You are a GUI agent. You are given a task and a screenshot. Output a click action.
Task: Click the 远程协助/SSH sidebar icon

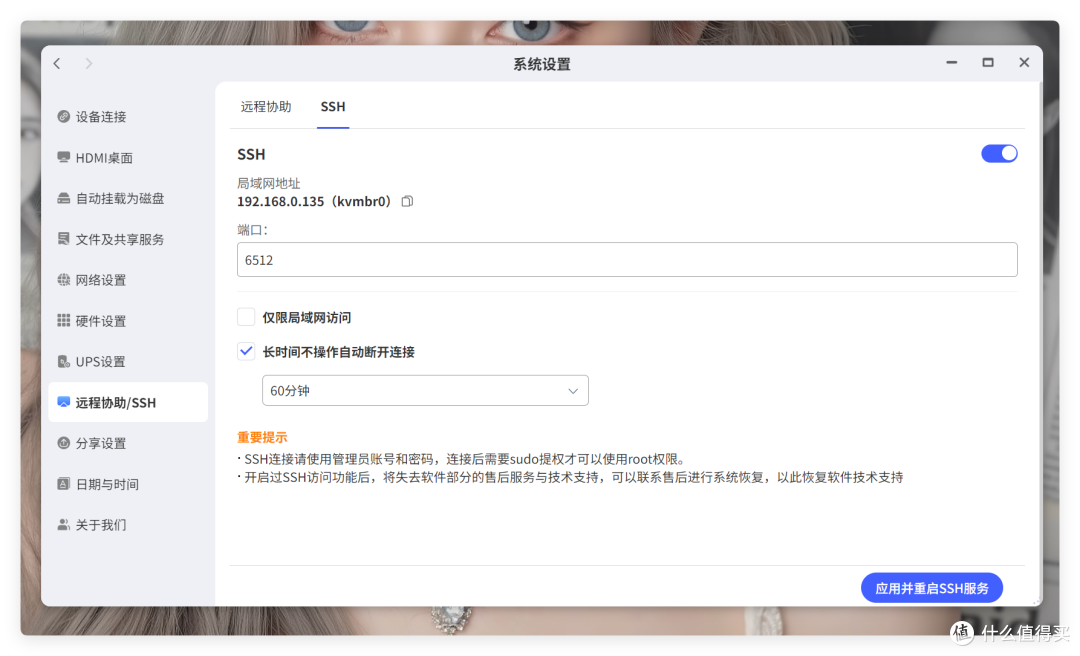click(x=63, y=402)
